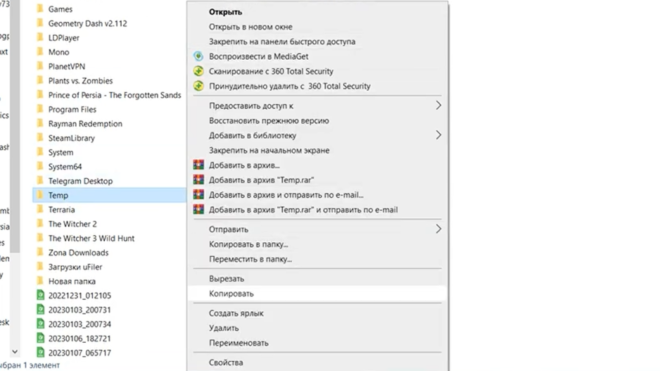Expand the 'Добавить в библиотеку' submenu arrow
660x371 pixels.
point(438,135)
